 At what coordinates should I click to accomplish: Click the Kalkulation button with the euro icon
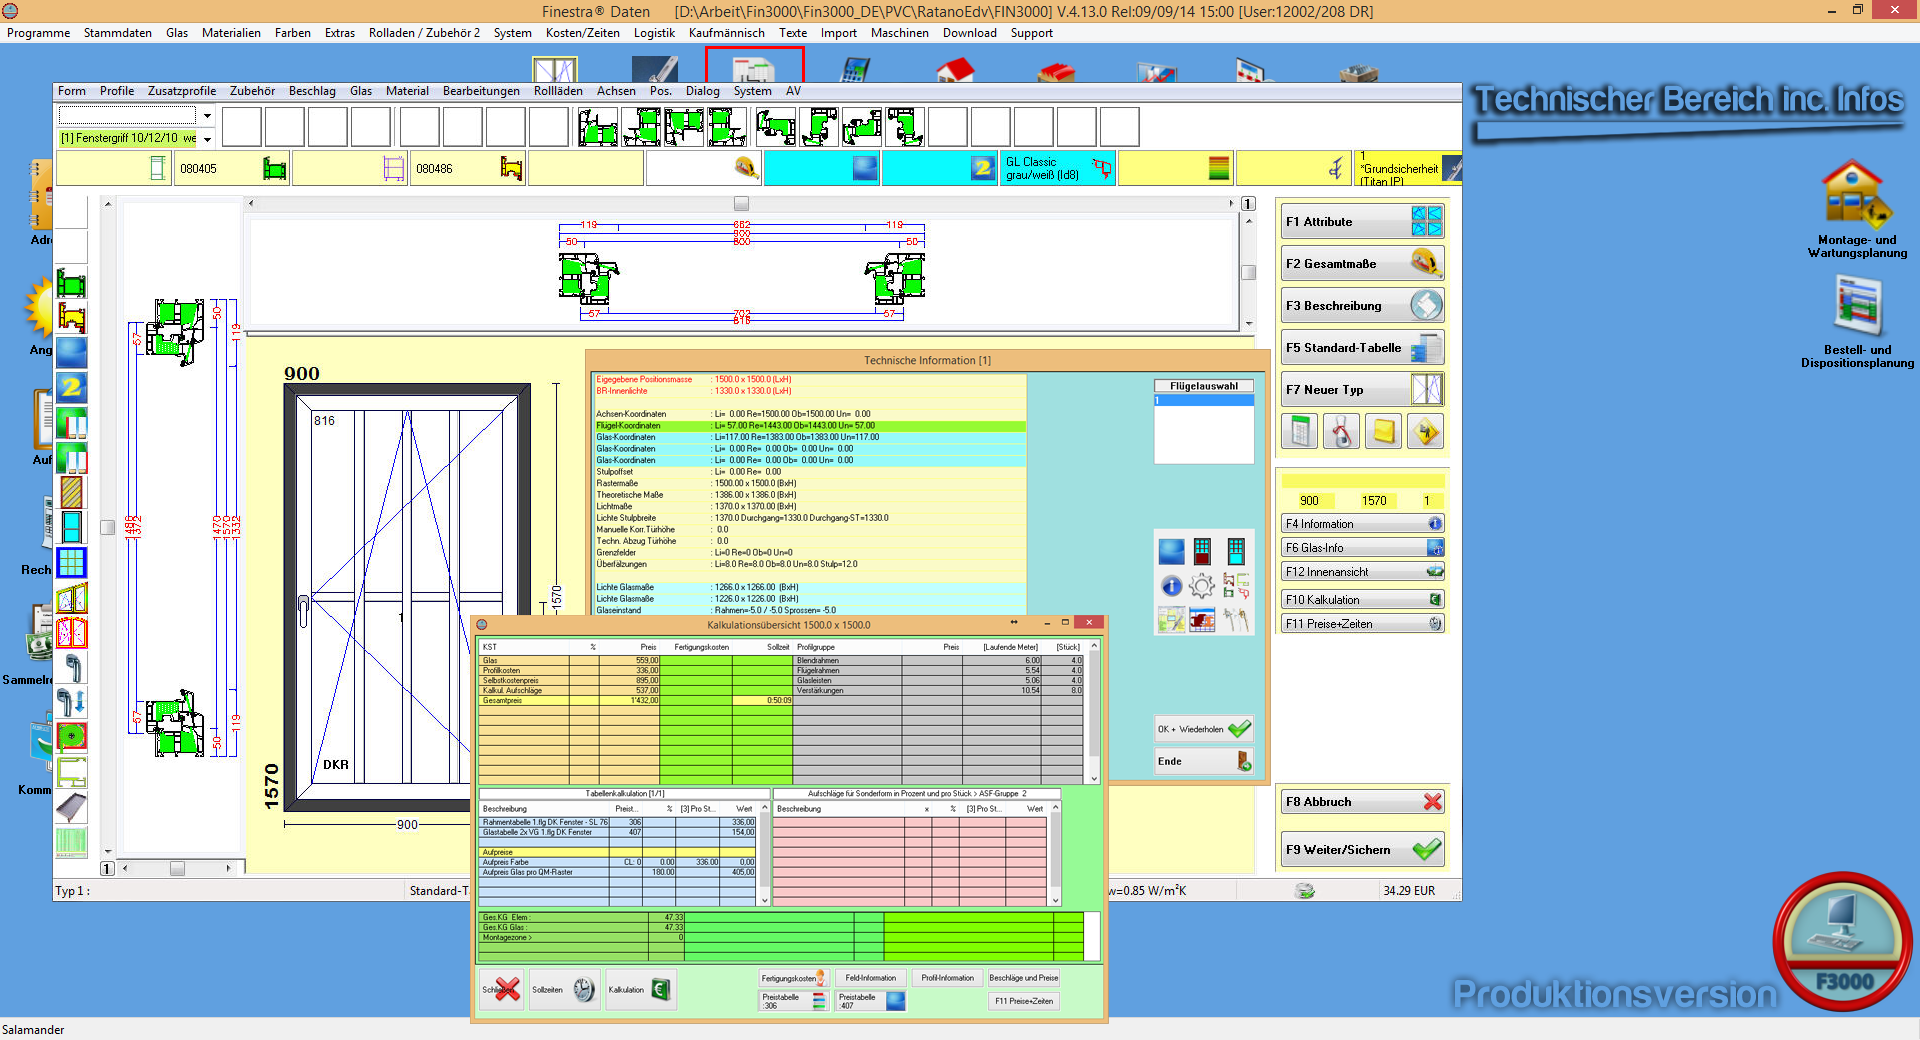[x=640, y=990]
